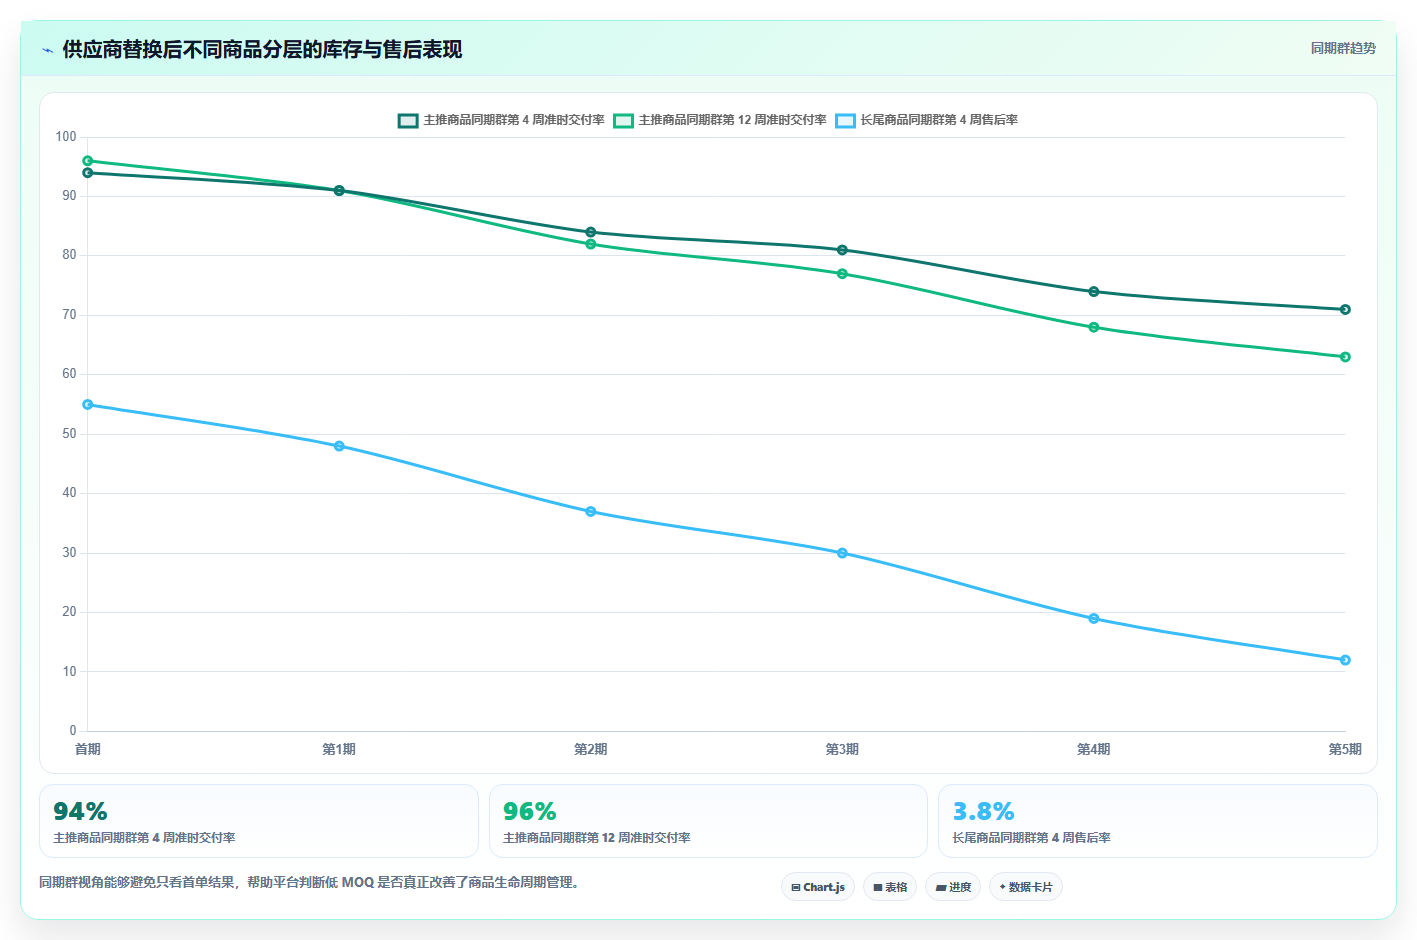Click the 3.8% stat value

pyautogui.click(x=983, y=811)
